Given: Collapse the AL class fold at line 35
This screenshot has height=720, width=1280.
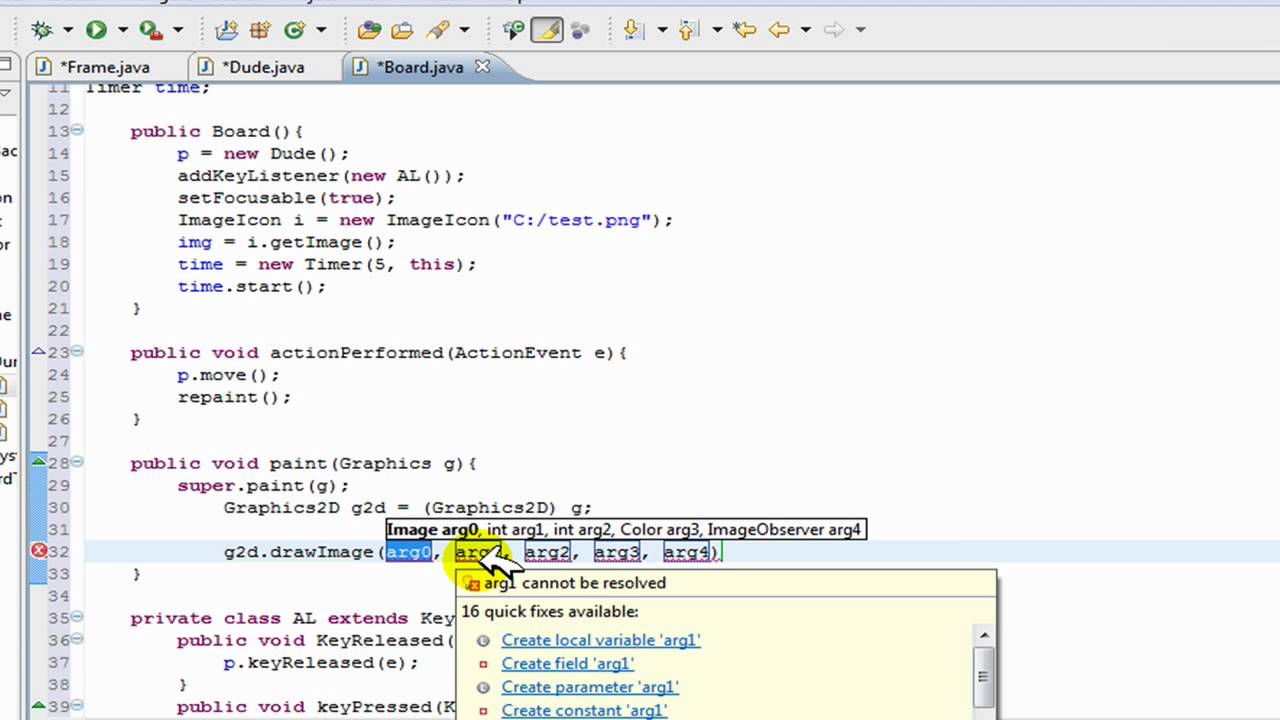Looking at the screenshot, I should tap(78, 617).
